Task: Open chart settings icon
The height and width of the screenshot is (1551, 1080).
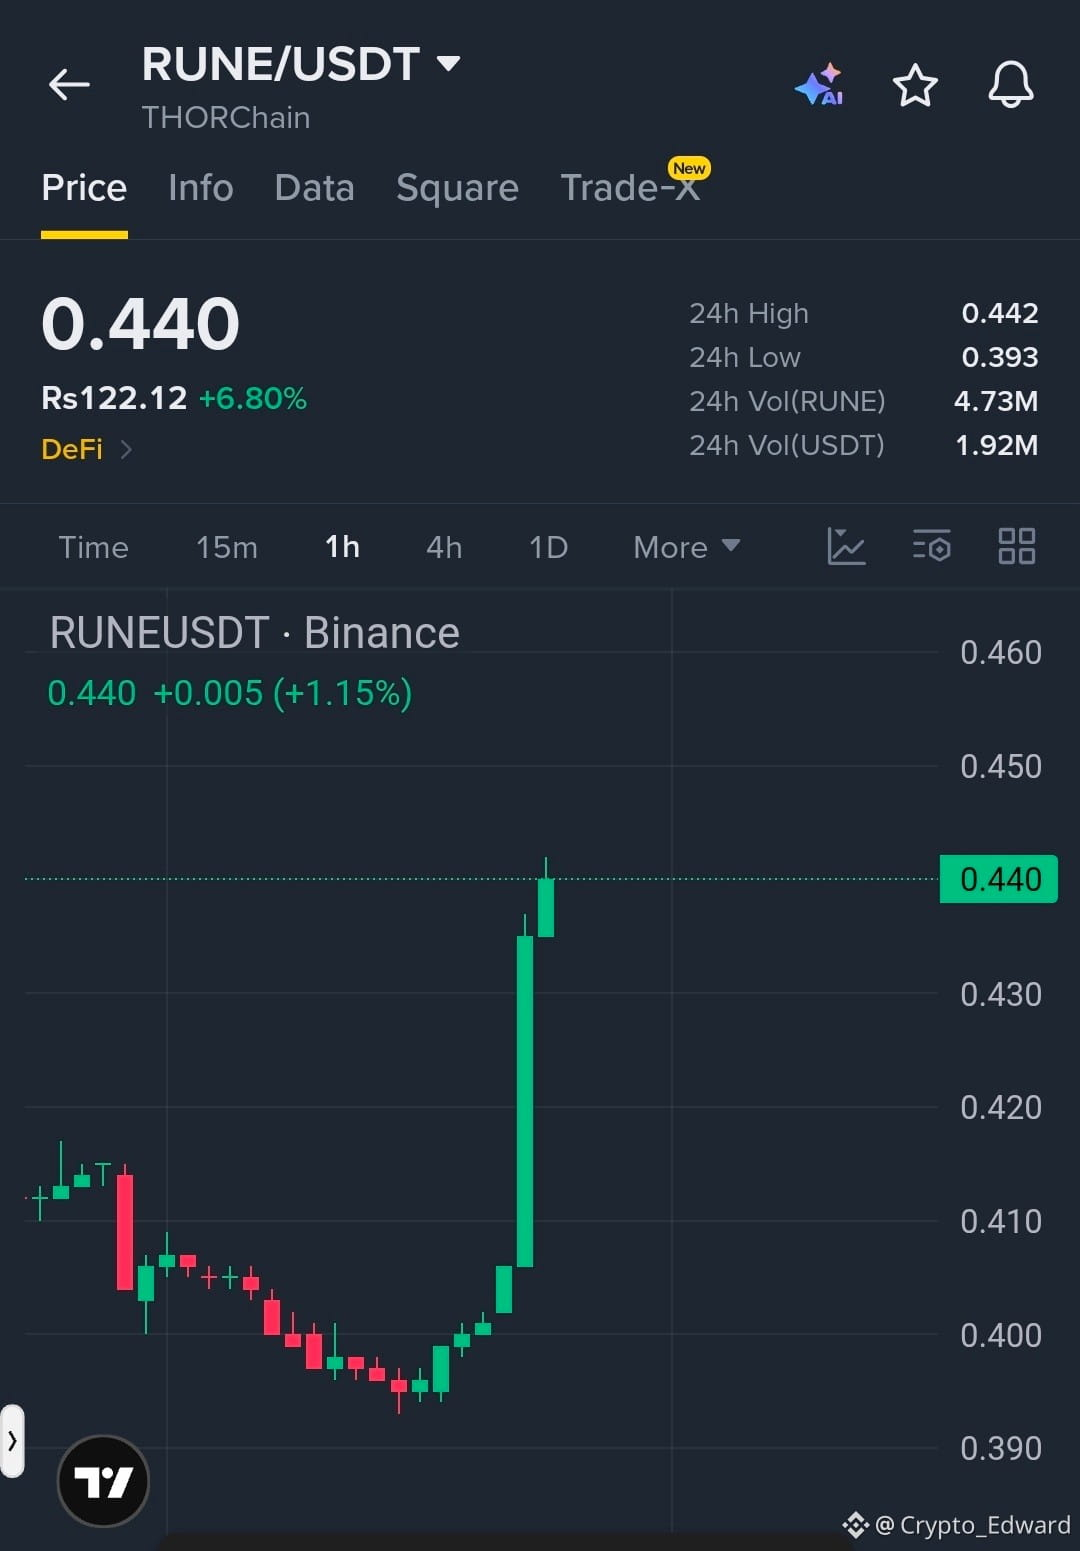Action: tap(932, 546)
